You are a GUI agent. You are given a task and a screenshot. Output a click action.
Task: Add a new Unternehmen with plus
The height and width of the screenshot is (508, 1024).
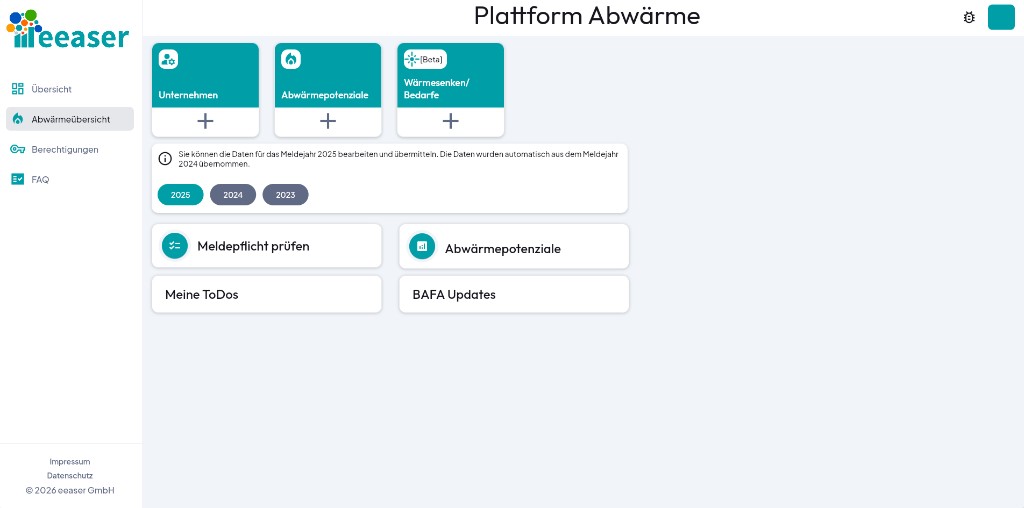click(205, 121)
